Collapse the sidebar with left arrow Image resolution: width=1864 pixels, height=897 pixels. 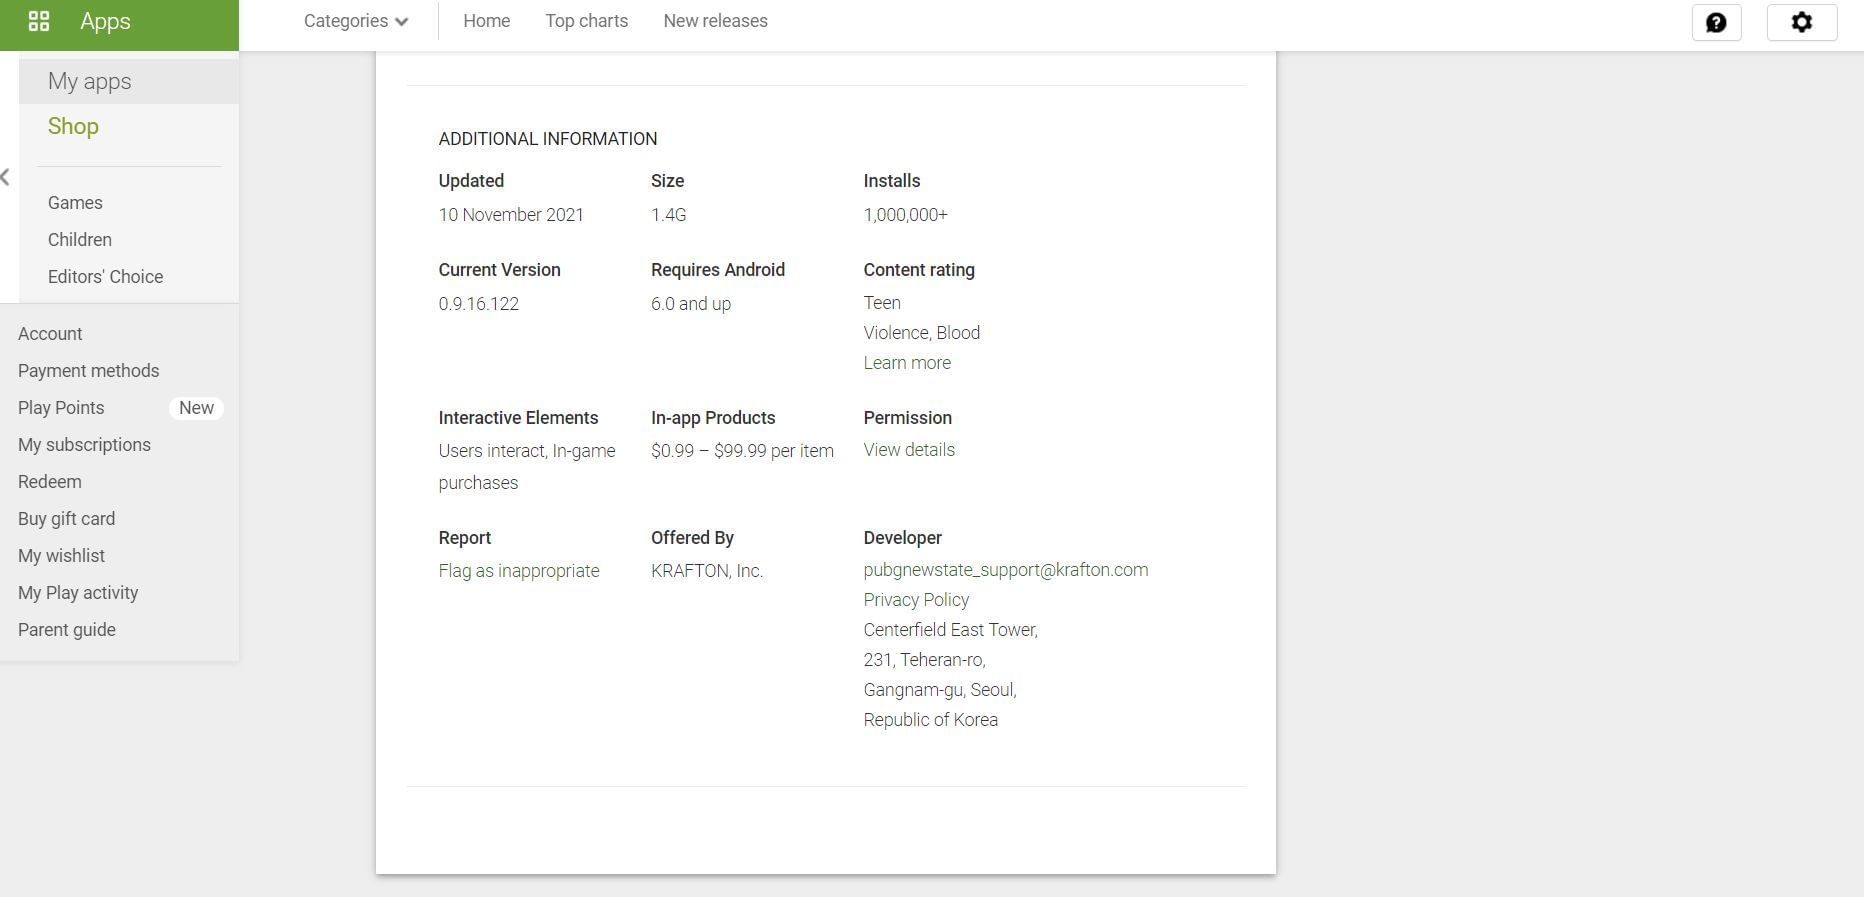click(6, 177)
